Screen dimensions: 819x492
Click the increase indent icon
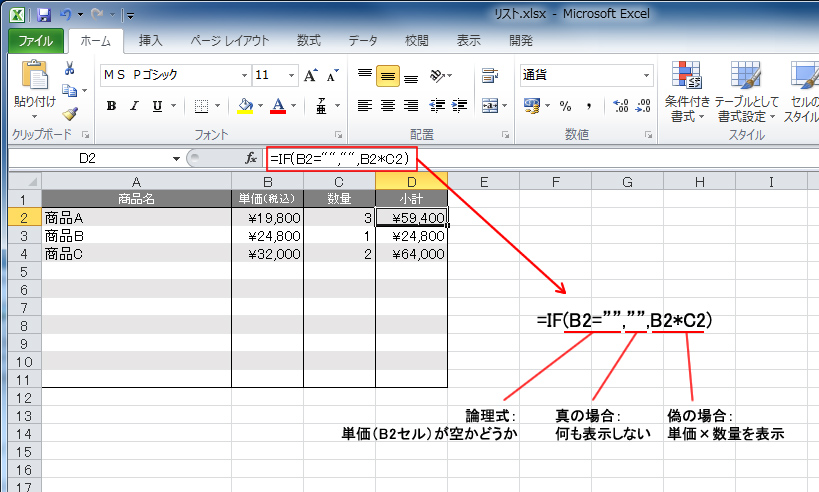tap(459, 106)
